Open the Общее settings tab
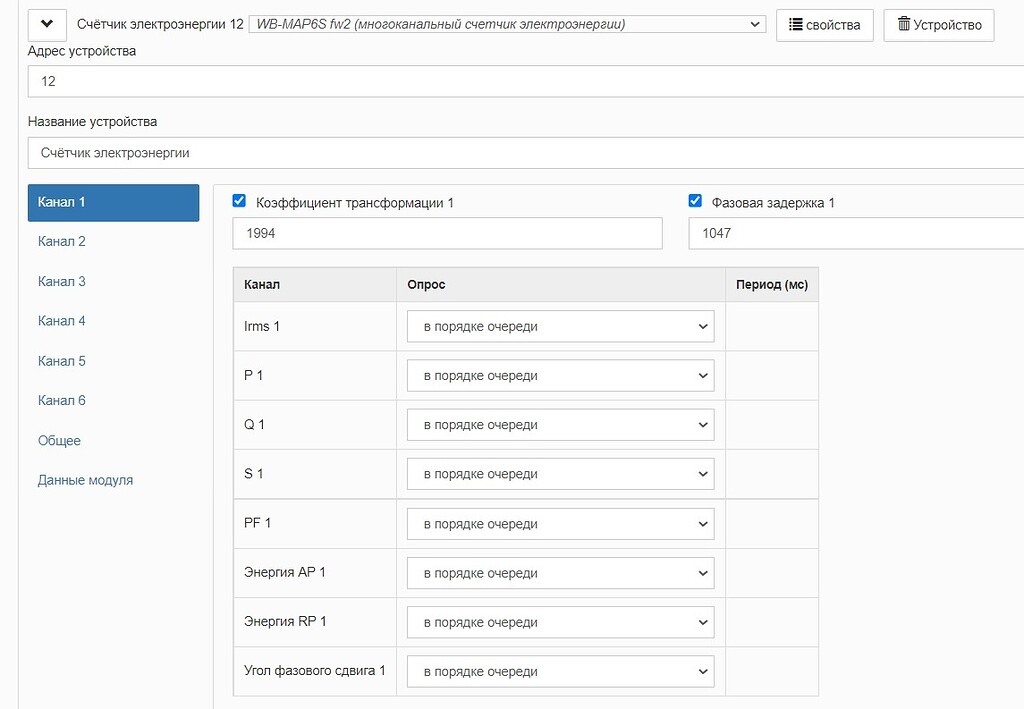Image resolution: width=1024 pixels, height=709 pixels. coord(59,440)
